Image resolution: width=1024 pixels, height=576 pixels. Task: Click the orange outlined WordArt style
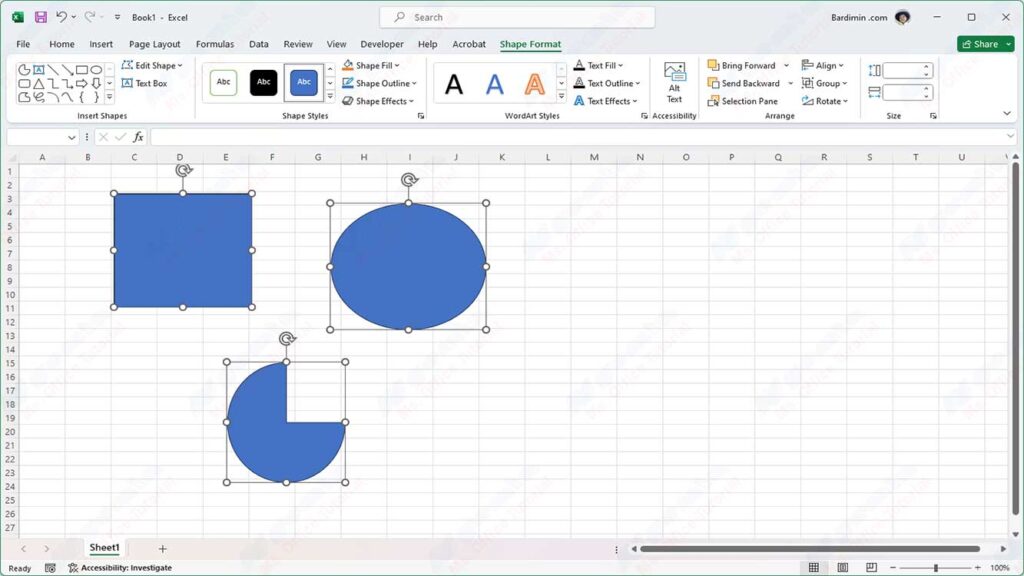coord(535,83)
